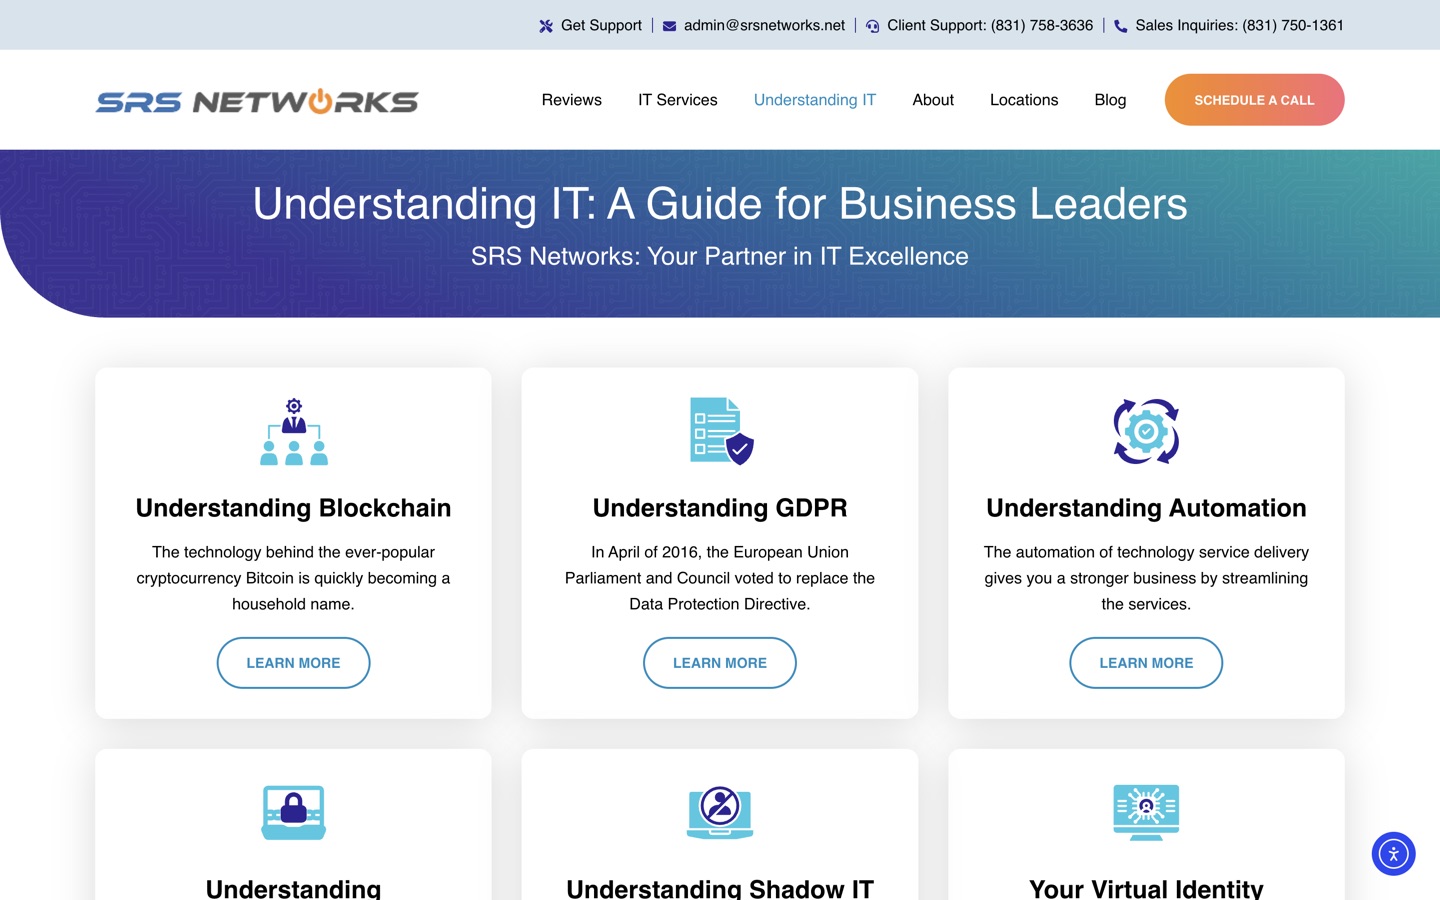Go to the About page
This screenshot has height=900, width=1440.
(x=933, y=100)
